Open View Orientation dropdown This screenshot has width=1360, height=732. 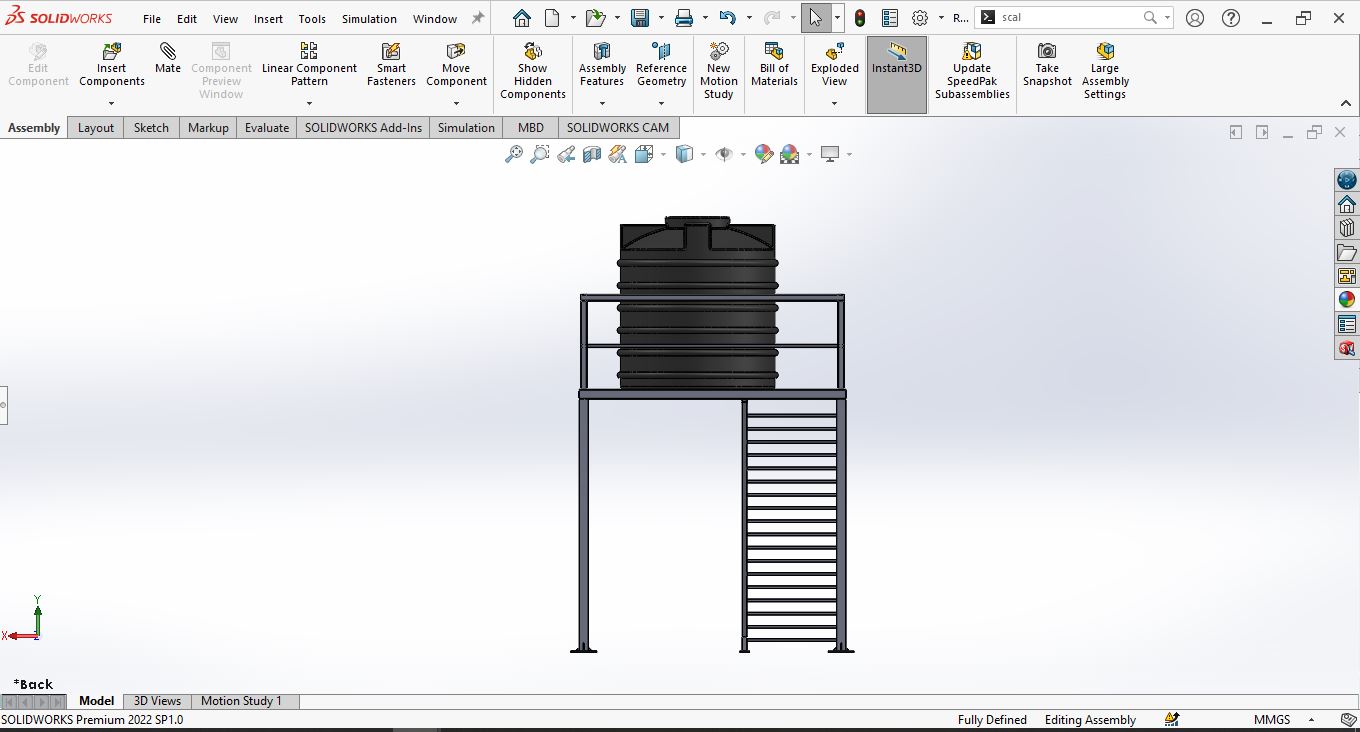point(664,154)
